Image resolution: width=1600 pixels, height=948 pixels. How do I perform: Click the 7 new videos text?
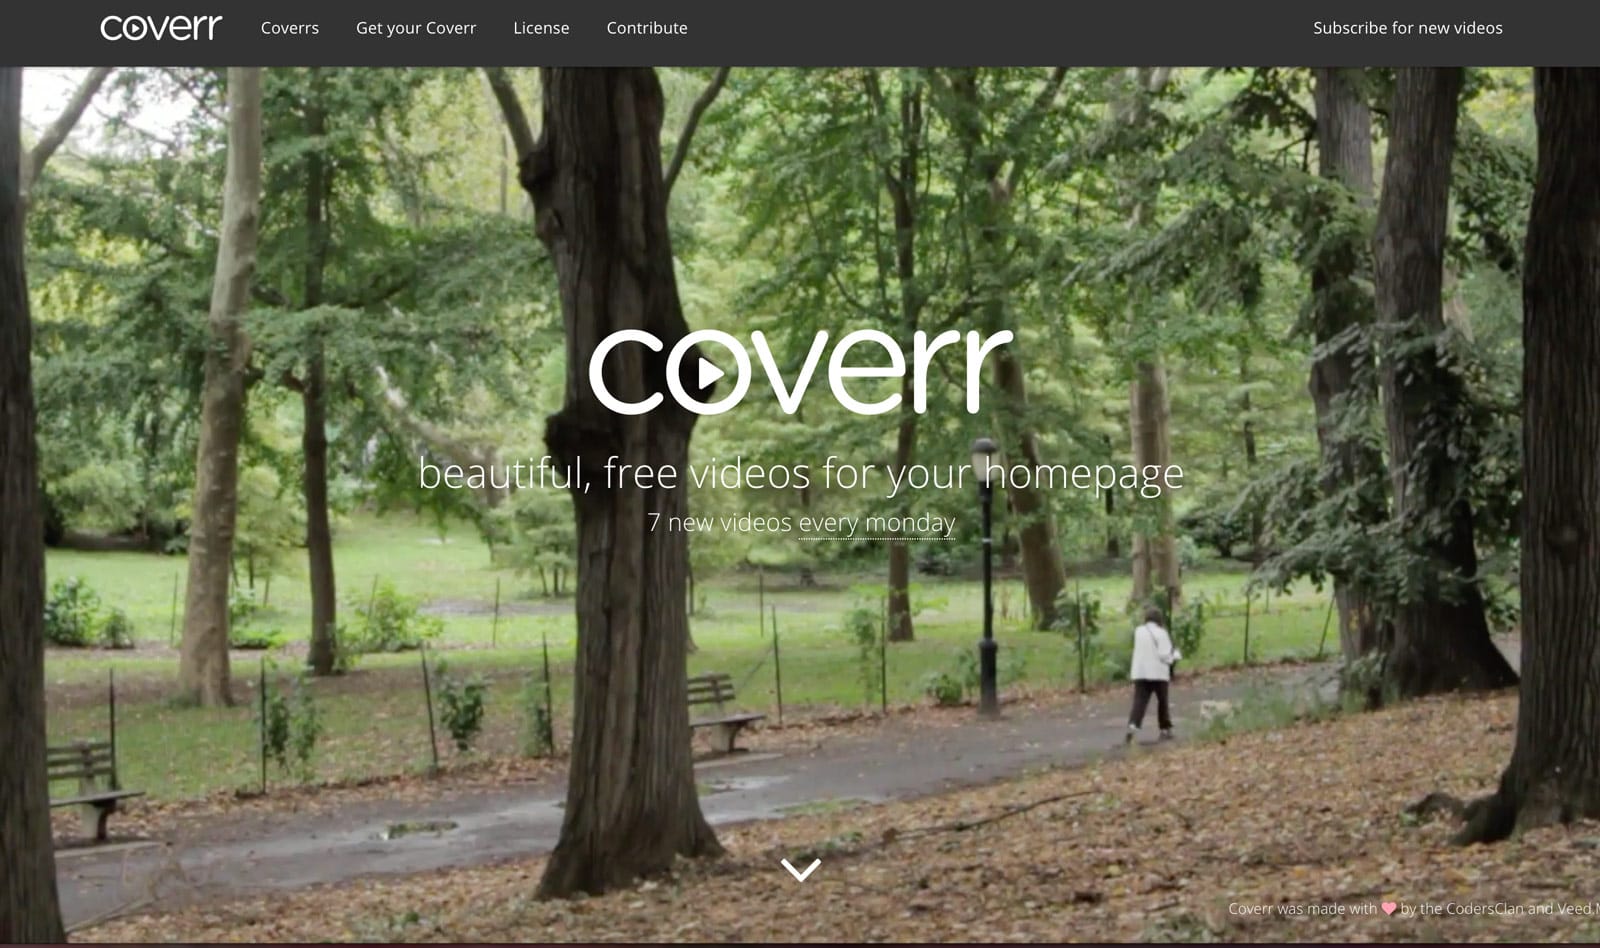(720, 523)
